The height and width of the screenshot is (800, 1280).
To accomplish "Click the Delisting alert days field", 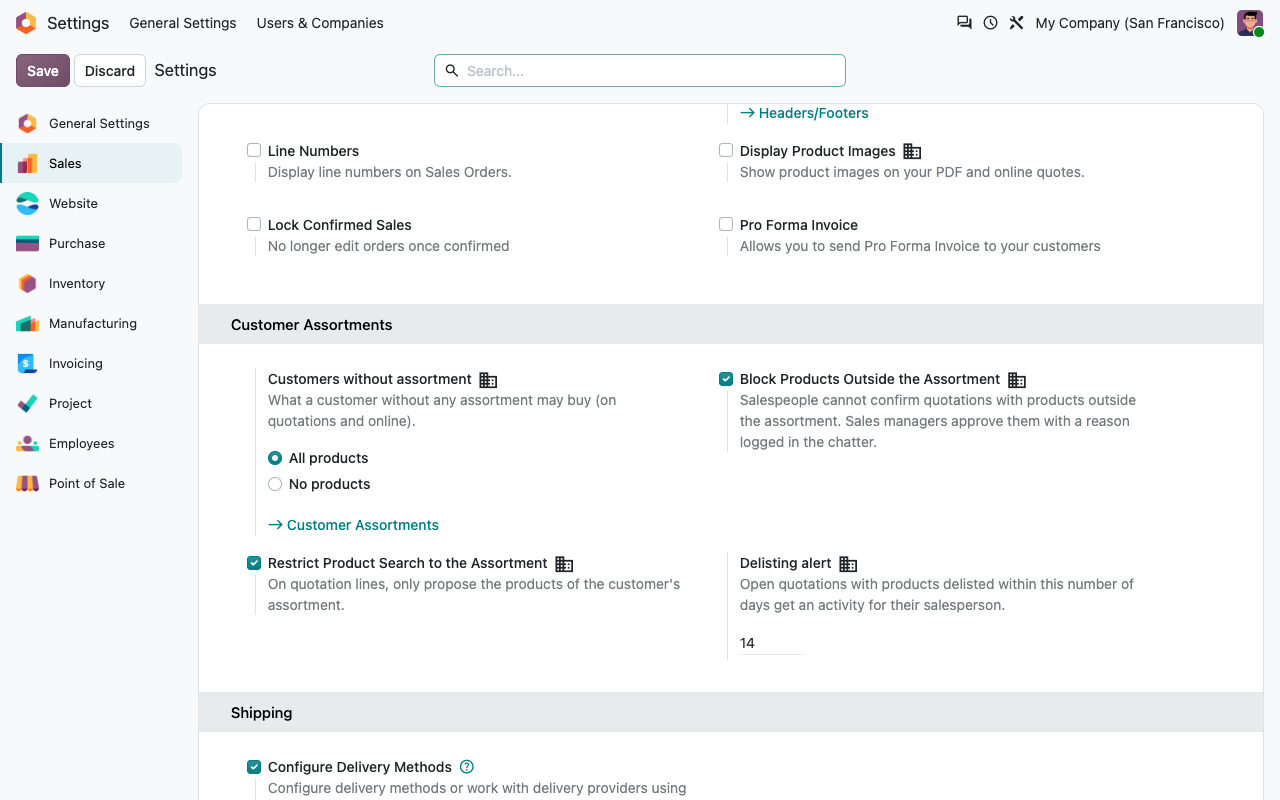I will 772,643.
